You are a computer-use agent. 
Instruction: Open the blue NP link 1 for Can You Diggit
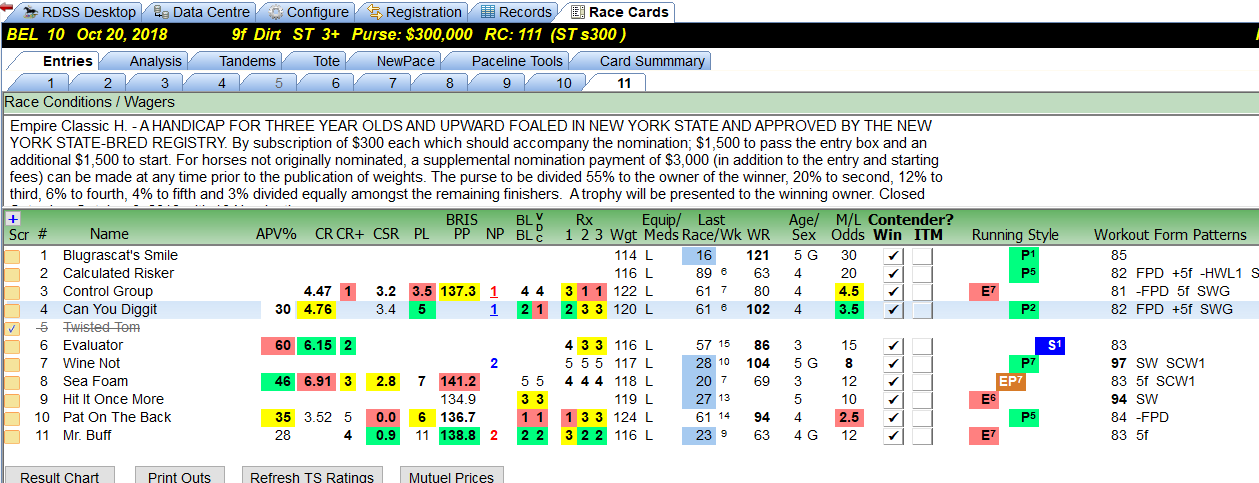click(x=493, y=309)
